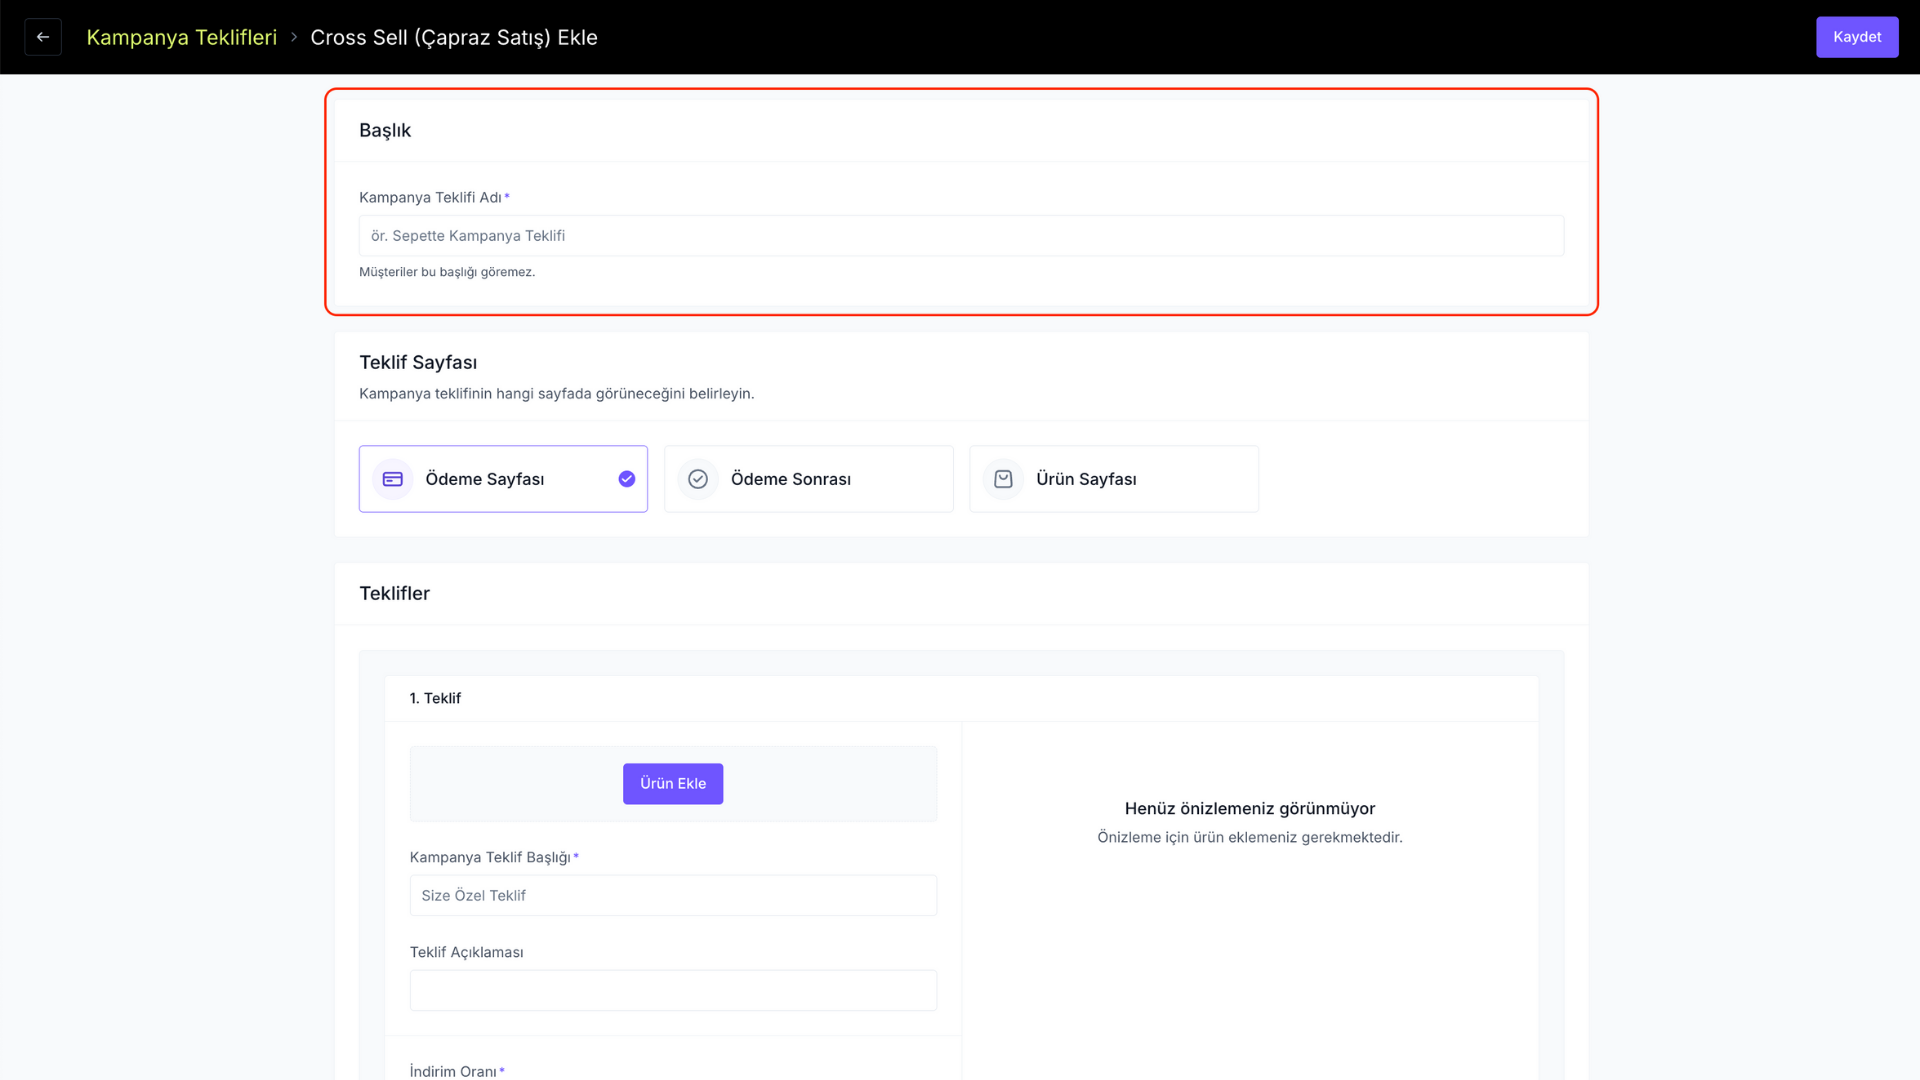
Task: Click the breadcrumb chevron separator
Action: pyautogui.click(x=294, y=37)
